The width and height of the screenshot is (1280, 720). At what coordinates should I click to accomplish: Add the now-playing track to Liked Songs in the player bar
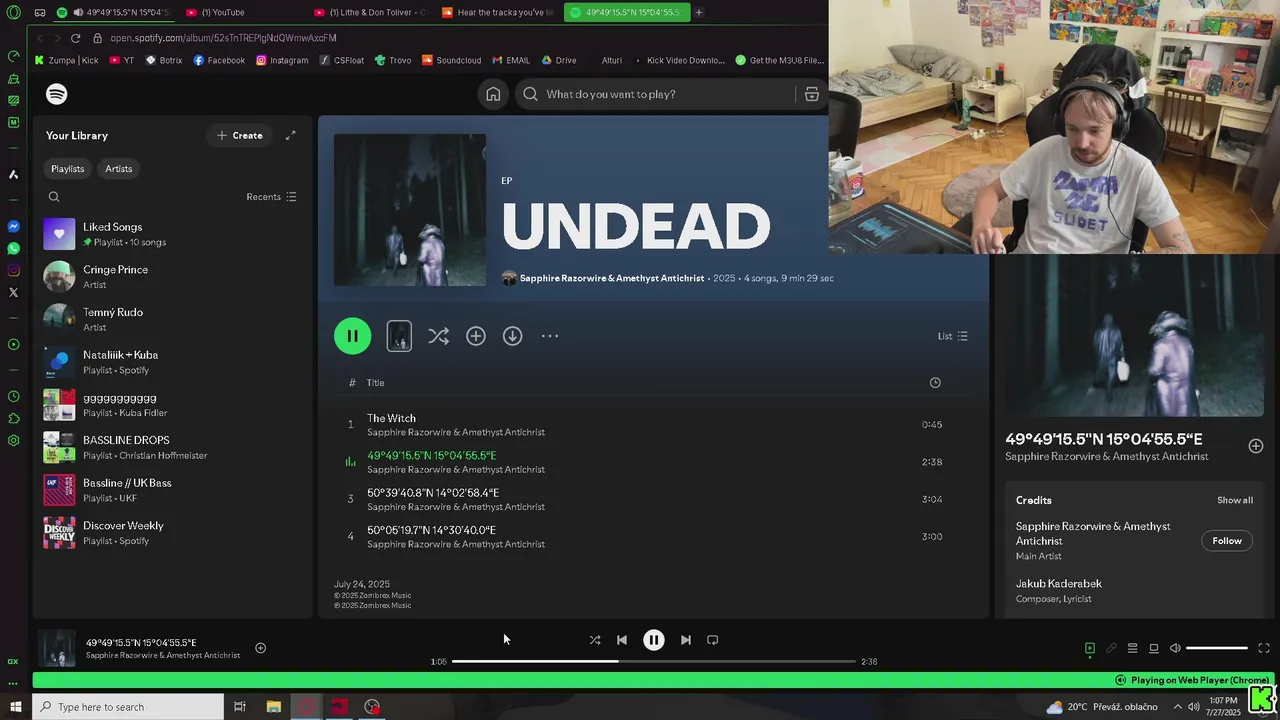click(x=260, y=648)
